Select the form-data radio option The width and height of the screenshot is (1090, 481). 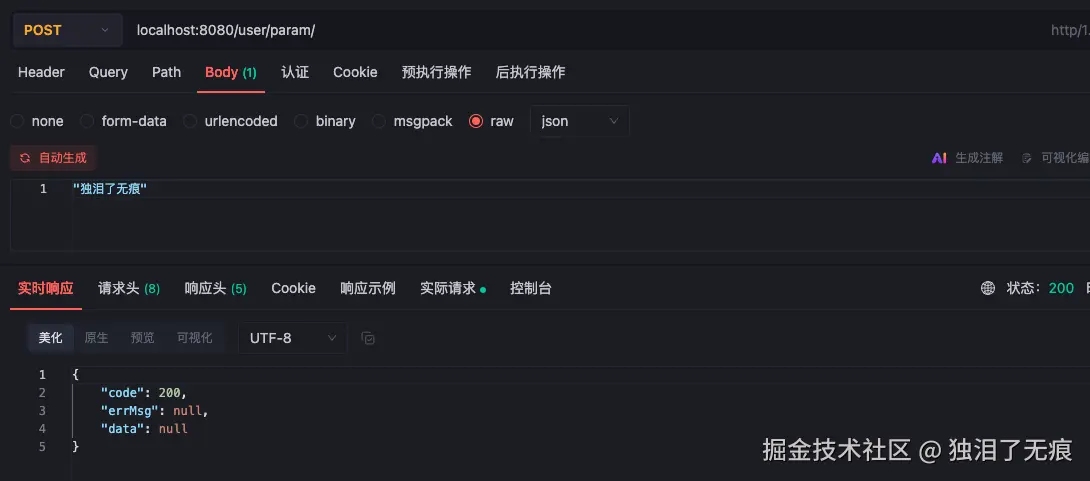point(87,121)
